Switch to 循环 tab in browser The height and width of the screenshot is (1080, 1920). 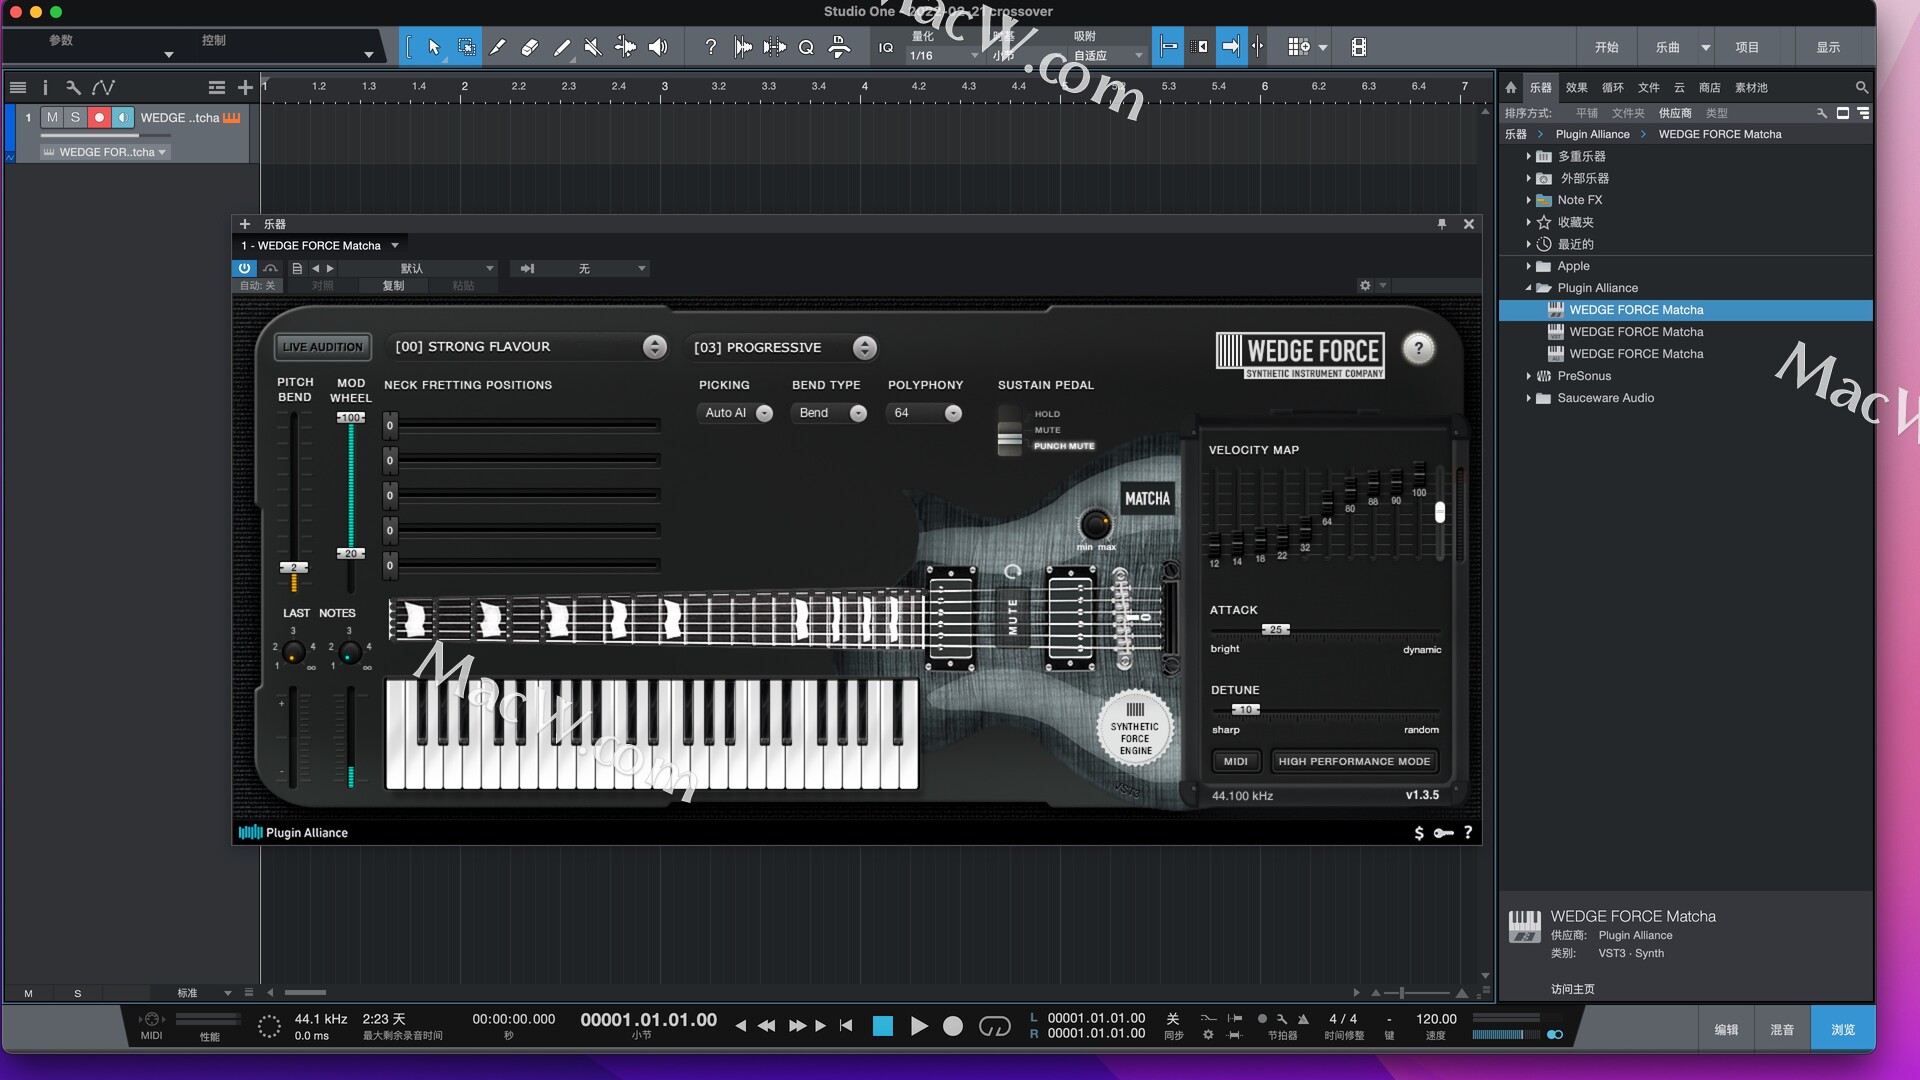(1612, 87)
